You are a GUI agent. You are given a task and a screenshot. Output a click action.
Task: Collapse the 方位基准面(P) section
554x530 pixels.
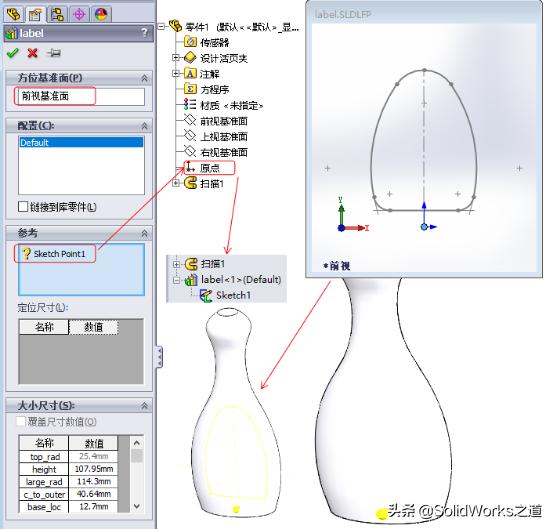pyautogui.click(x=145, y=79)
